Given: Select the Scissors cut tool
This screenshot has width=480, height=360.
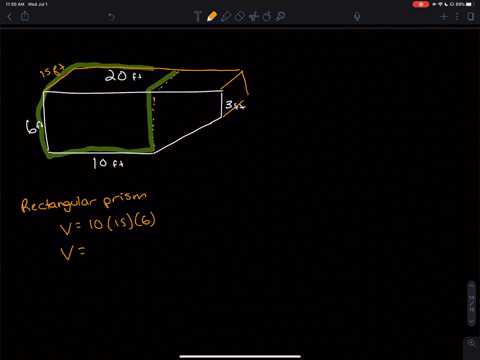Looking at the screenshot, I should pyautogui.click(x=254, y=16).
